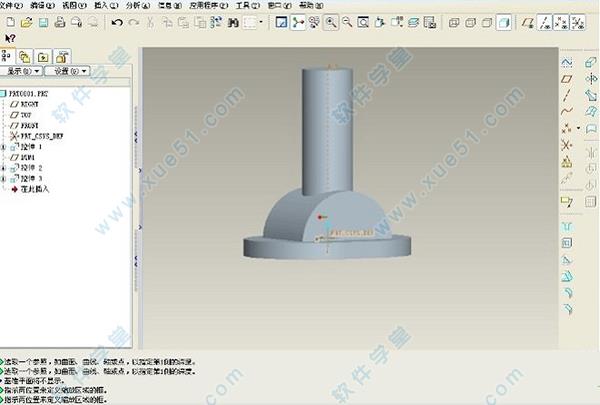Select the Draft tool
Viewport: 600px width, 405px height.
click(x=567, y=276)
